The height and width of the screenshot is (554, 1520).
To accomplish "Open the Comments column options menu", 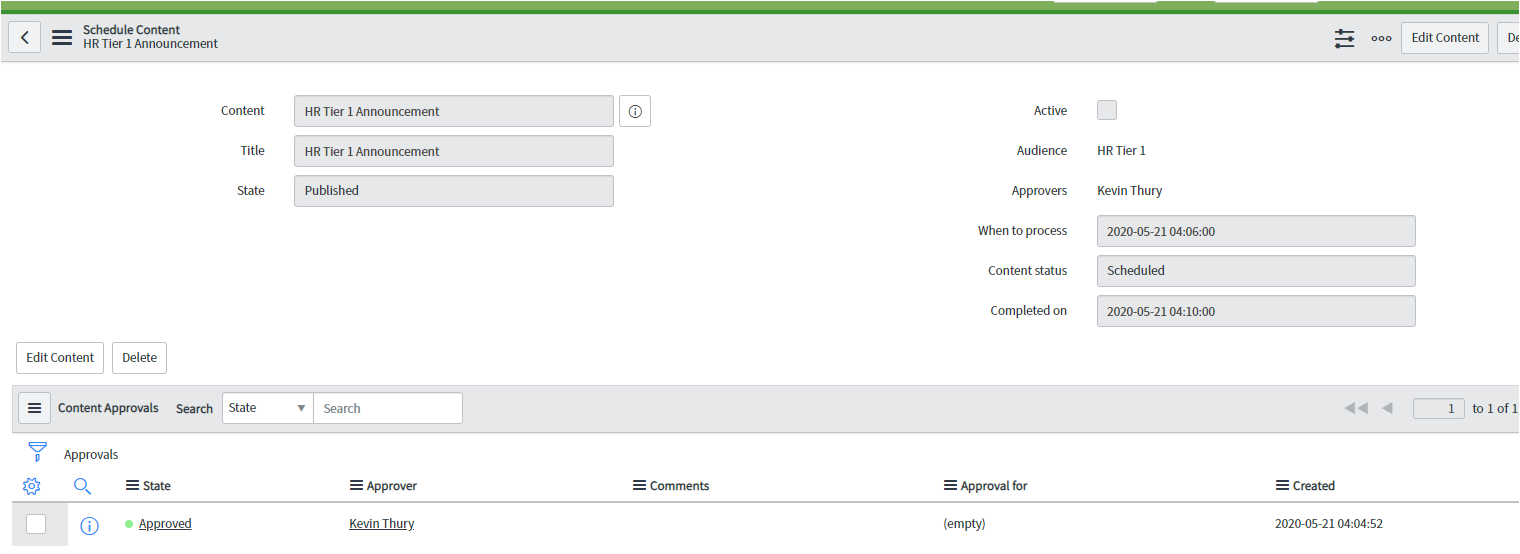I will click(x=639, y=486).
